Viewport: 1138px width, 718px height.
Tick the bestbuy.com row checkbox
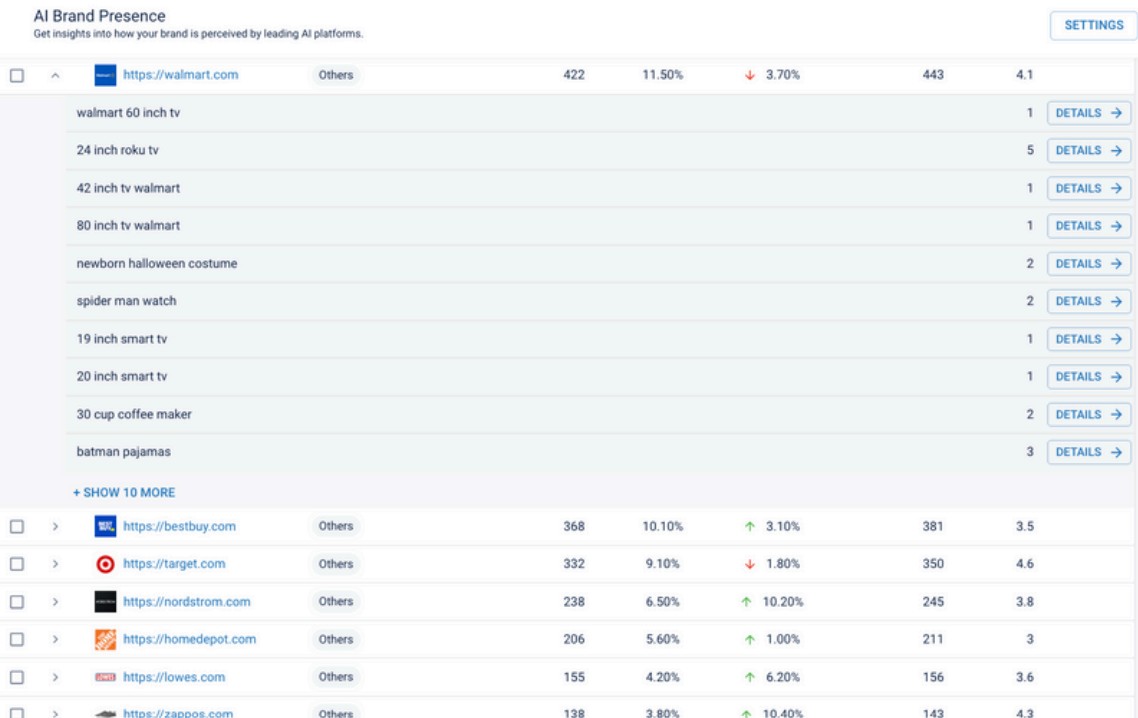17,527
